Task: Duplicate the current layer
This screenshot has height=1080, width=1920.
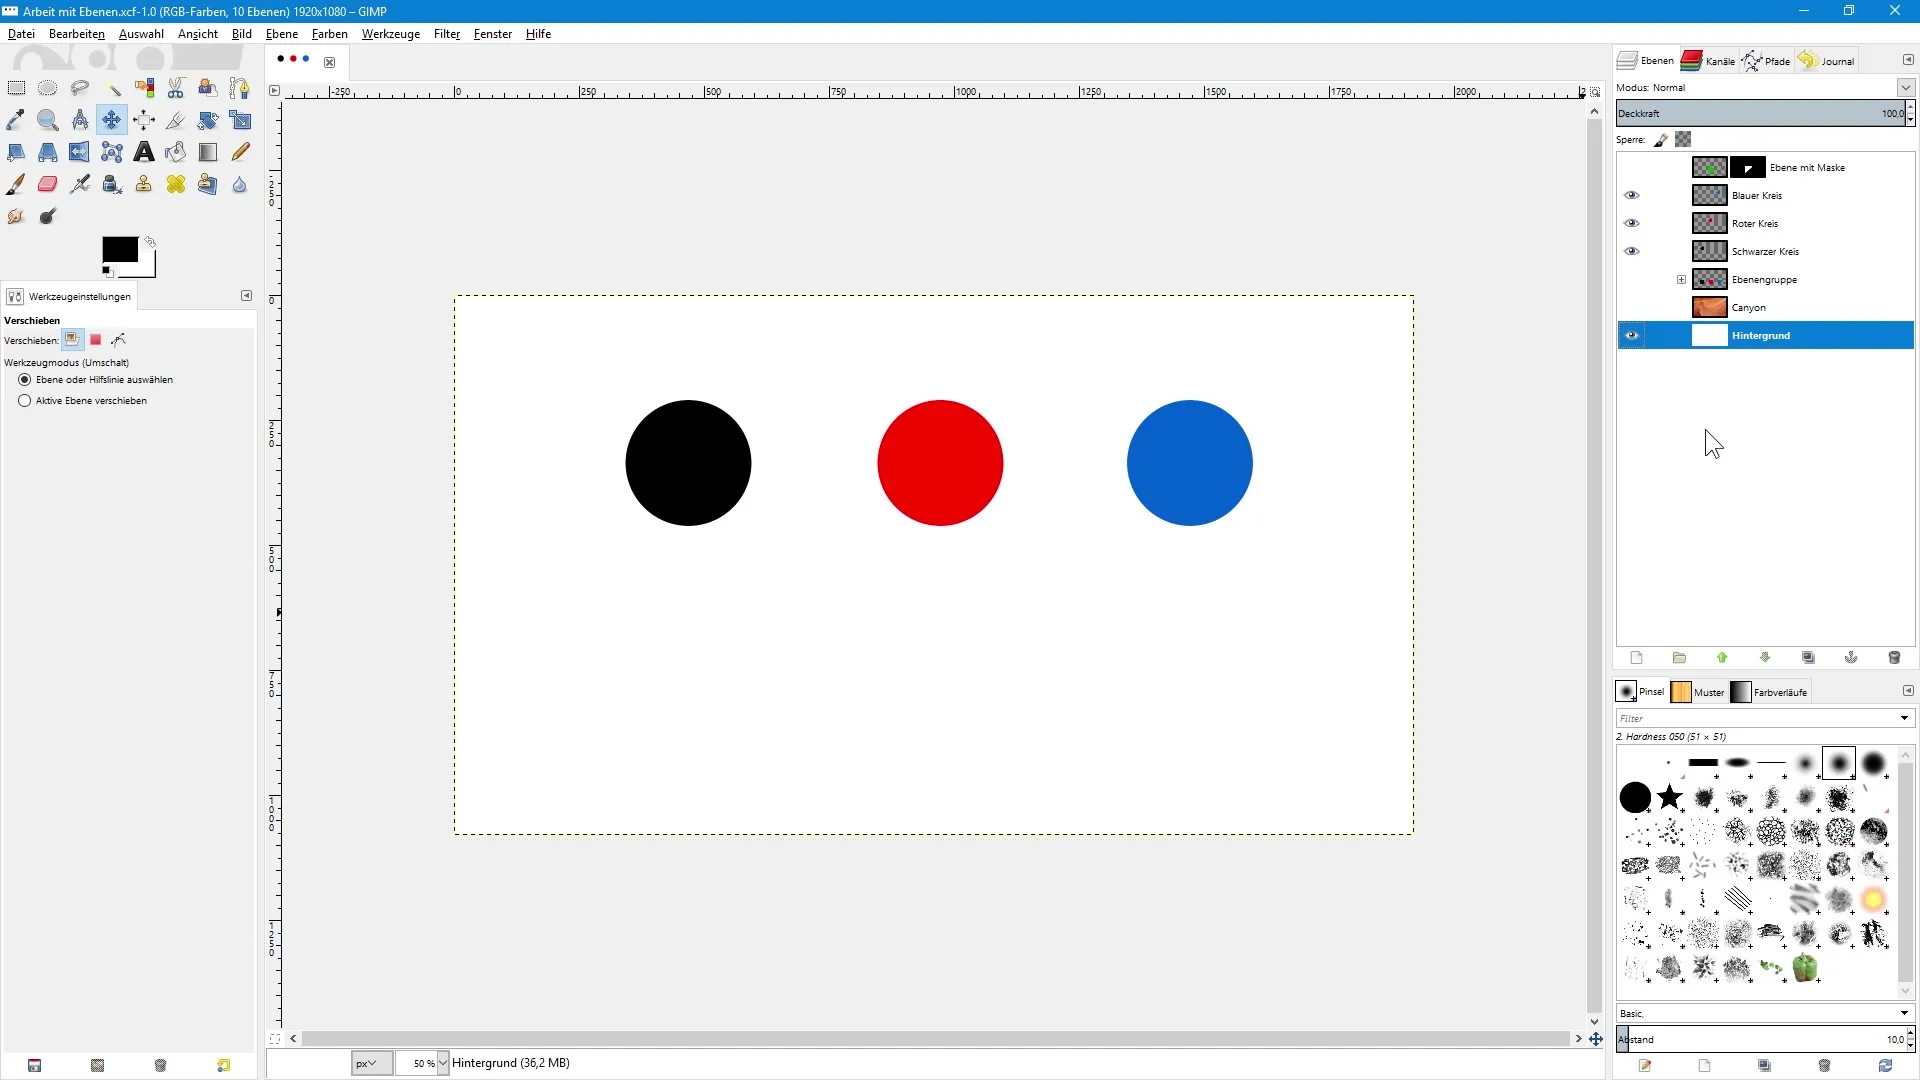Action: click(1808, 658)
